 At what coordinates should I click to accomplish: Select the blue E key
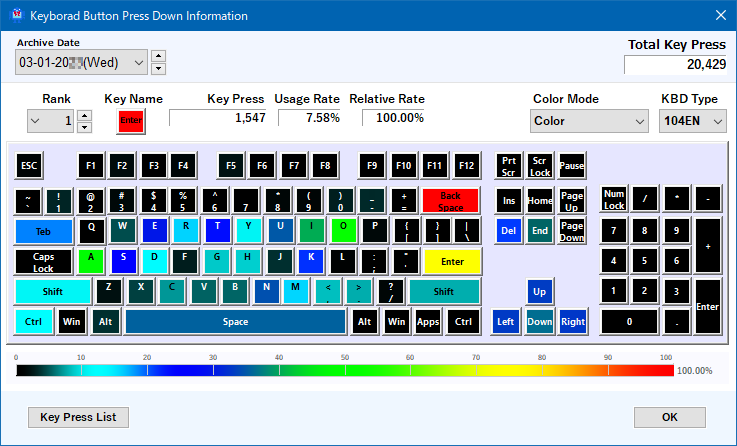point(154,231)
